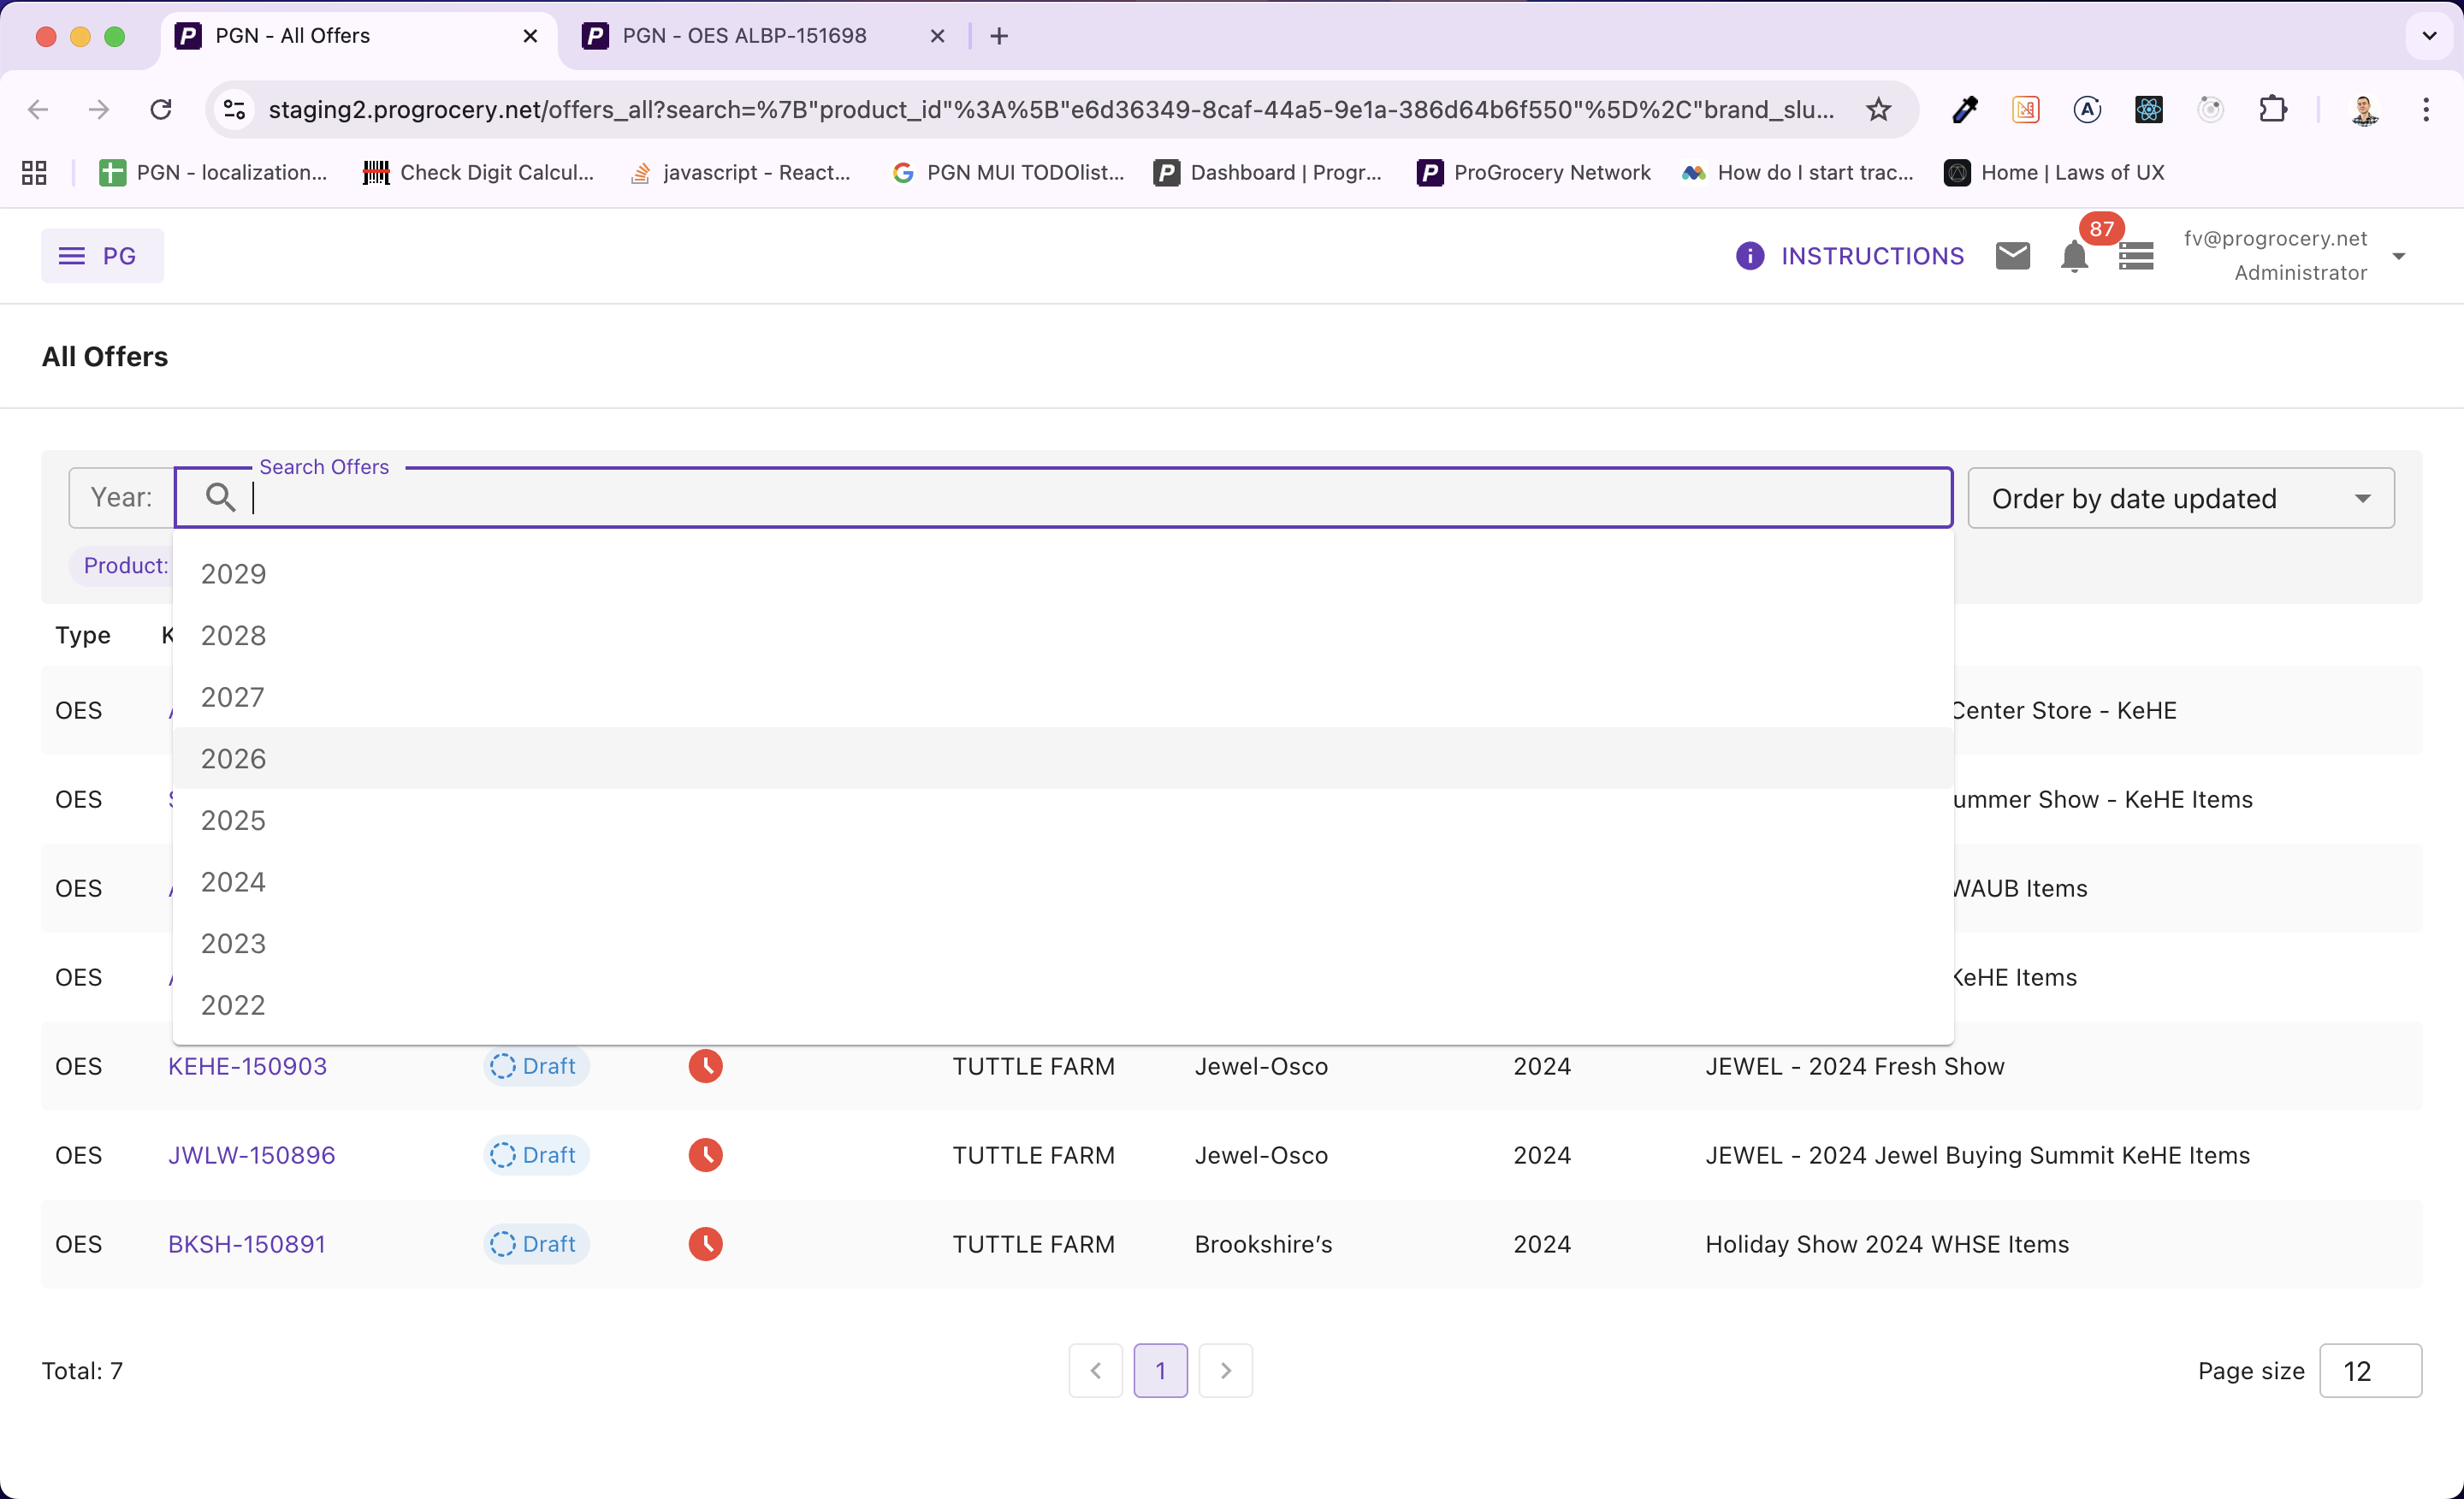The width and height of the screenshot is (2464, 1499).
Task: Click the Draft status chip for BKSH-150891
Action: (x=535, y=1244)
